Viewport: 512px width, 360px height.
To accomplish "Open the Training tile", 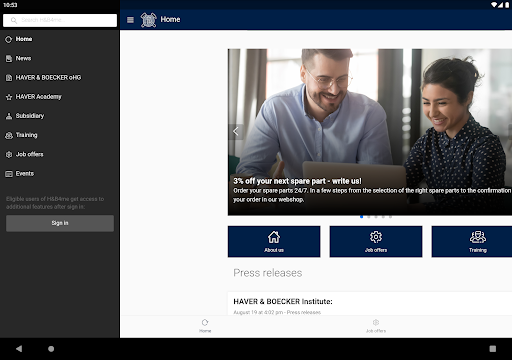I will click(x=472, y=242).
